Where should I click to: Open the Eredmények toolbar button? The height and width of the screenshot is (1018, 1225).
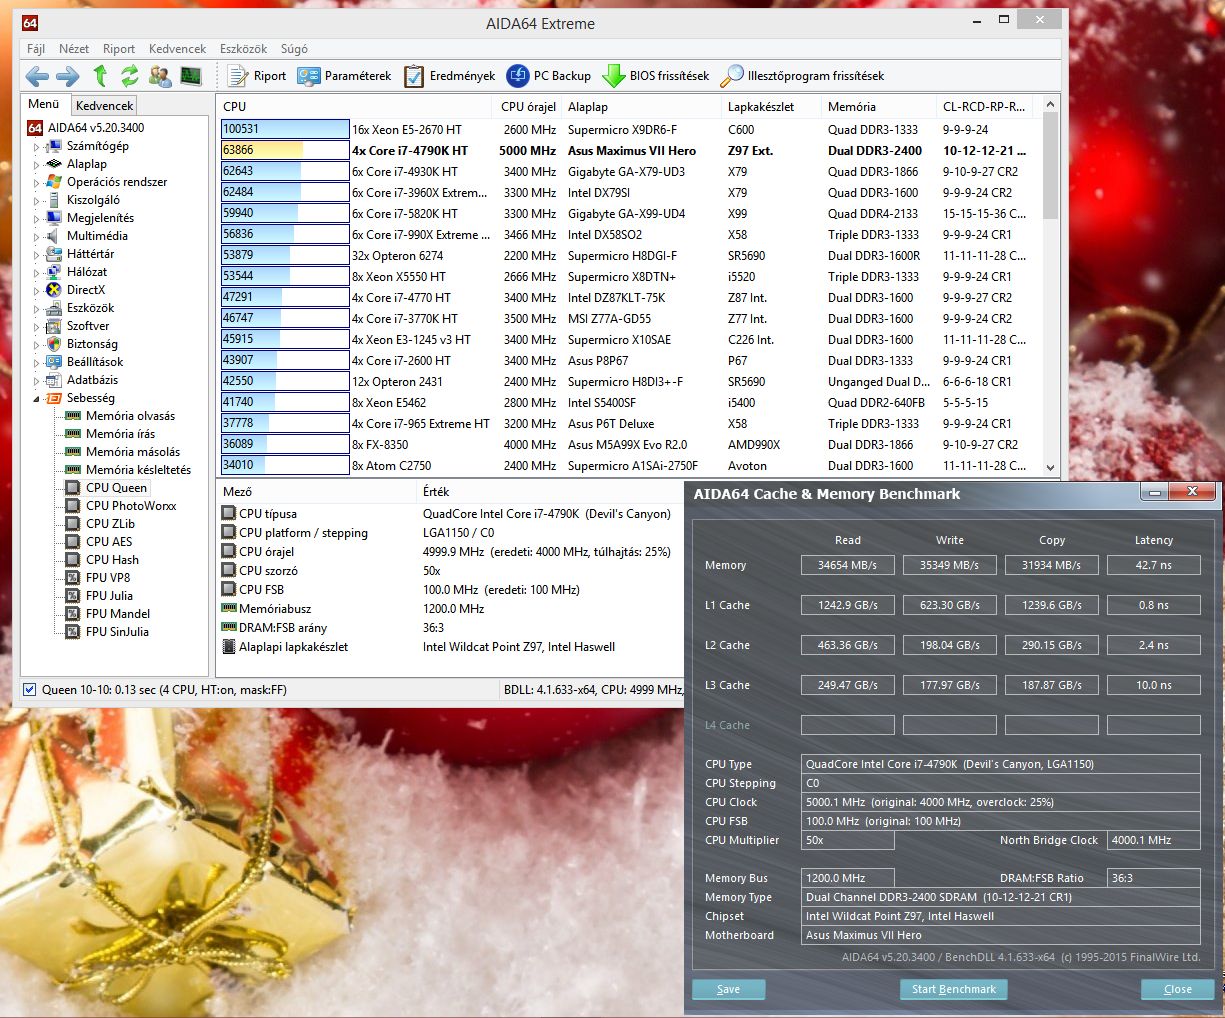click(x=450, y=76)
